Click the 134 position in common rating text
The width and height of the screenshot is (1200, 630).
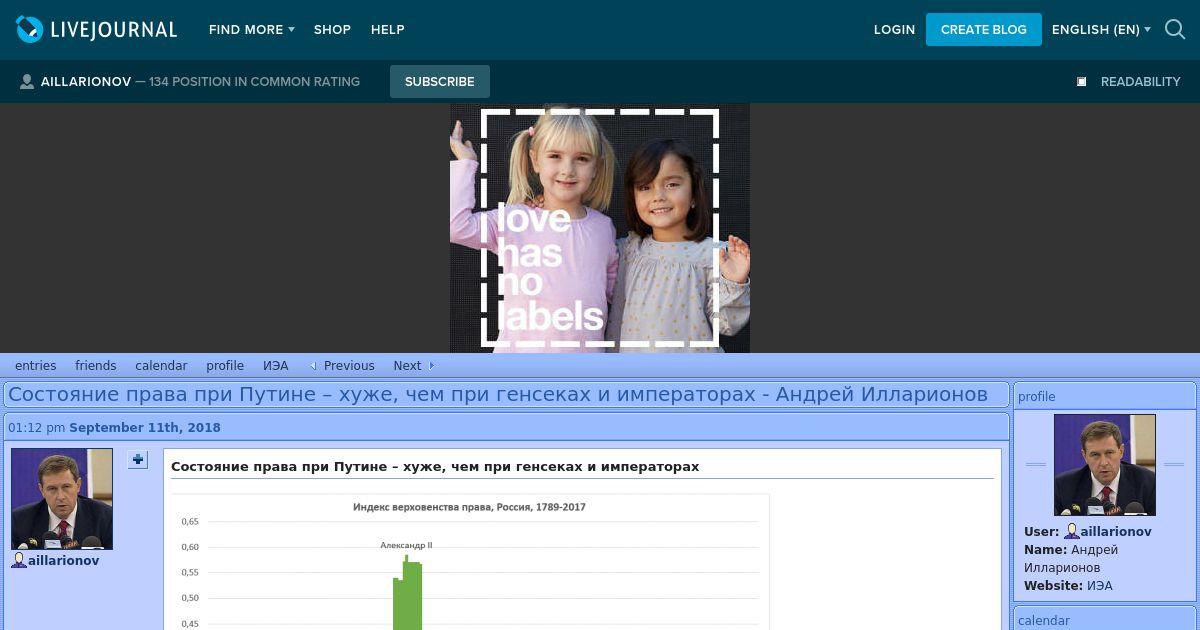point(254,82)
